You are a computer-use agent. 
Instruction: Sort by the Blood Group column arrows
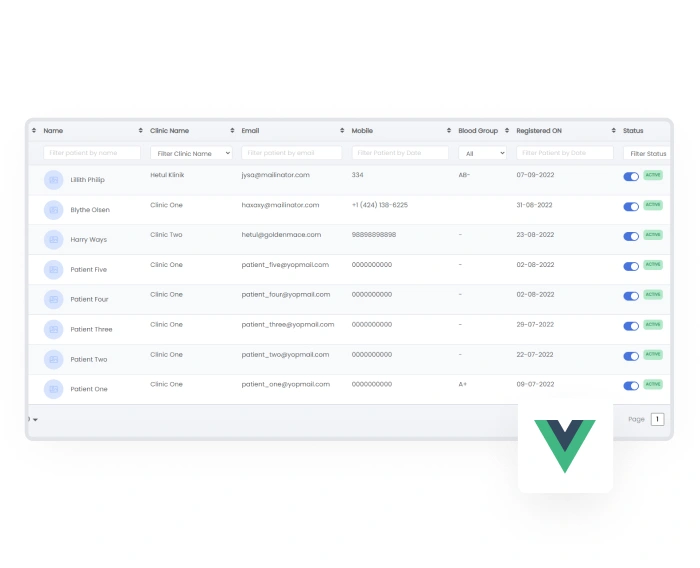click(x=507, y=130)
